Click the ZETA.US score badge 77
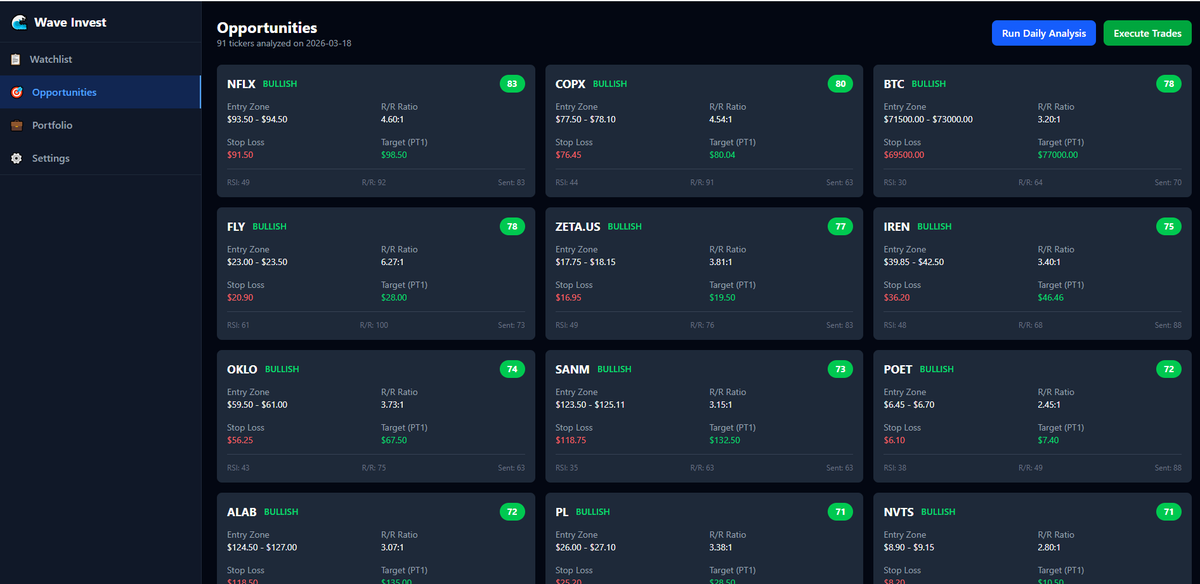Image resolution: width=1200 pixels, height=584 pixels. pyautogui.click(x=841, y=227)
